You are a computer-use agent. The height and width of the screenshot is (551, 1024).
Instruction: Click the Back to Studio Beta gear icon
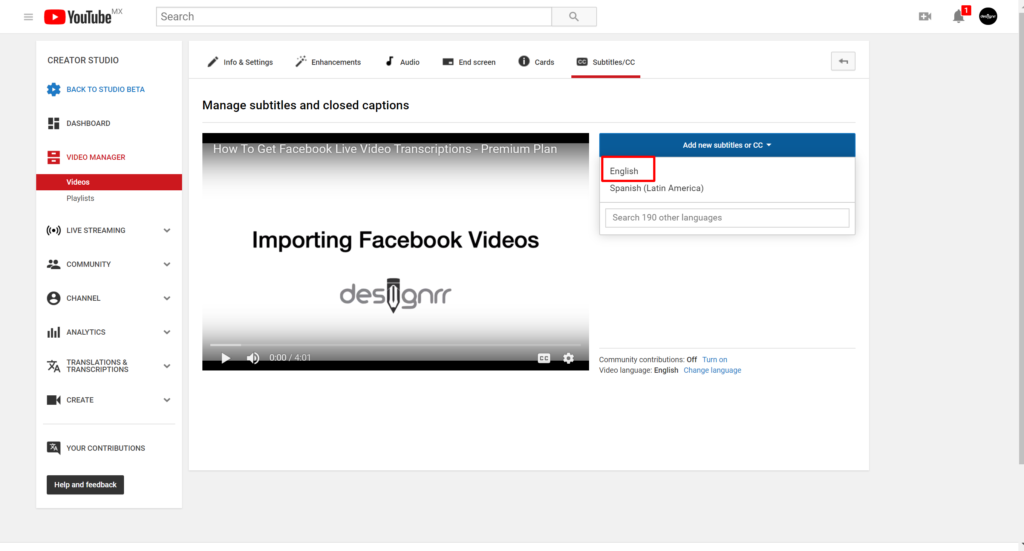tap(54, 89)
